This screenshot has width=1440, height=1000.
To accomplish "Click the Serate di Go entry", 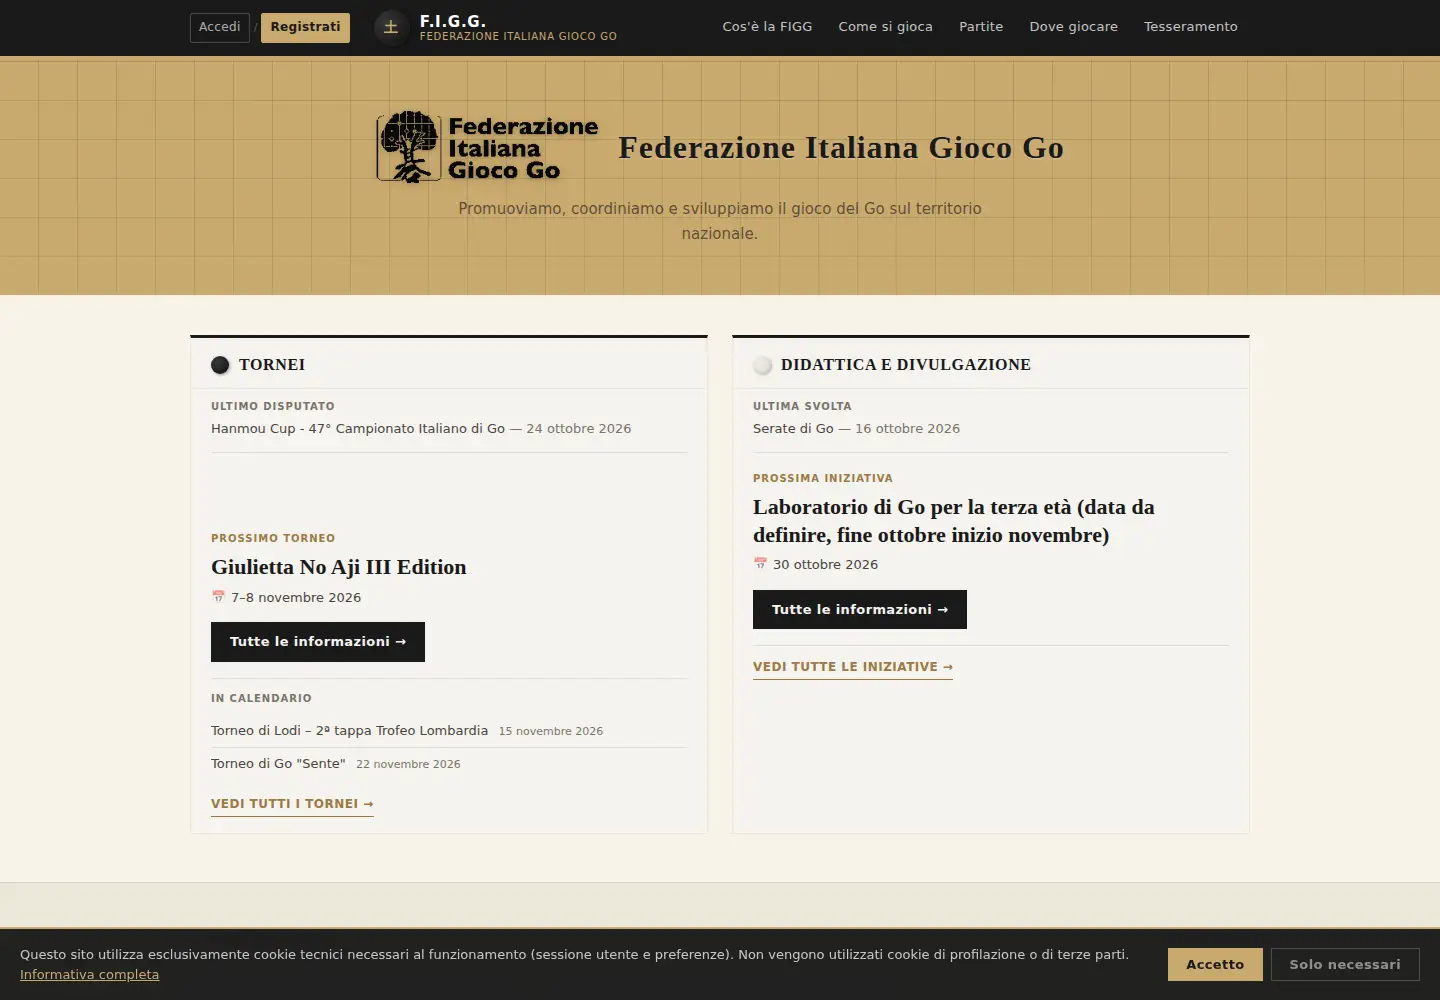I will [x=793, y=429].
